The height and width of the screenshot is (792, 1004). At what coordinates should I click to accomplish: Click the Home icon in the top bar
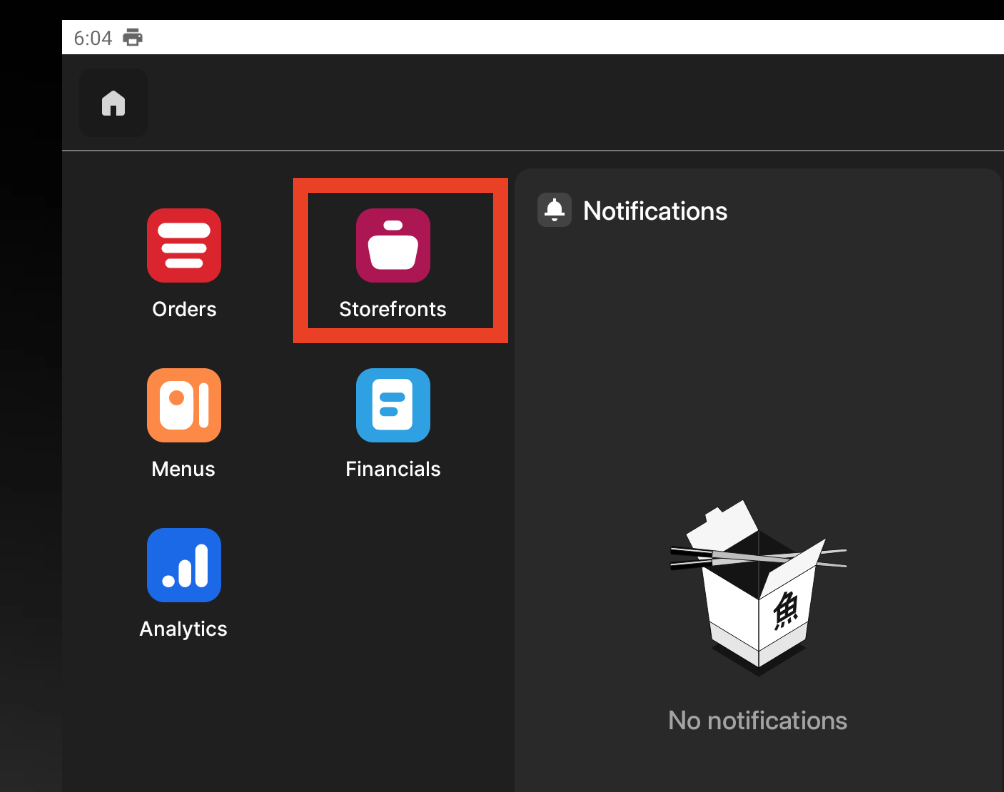click(113, 103)
